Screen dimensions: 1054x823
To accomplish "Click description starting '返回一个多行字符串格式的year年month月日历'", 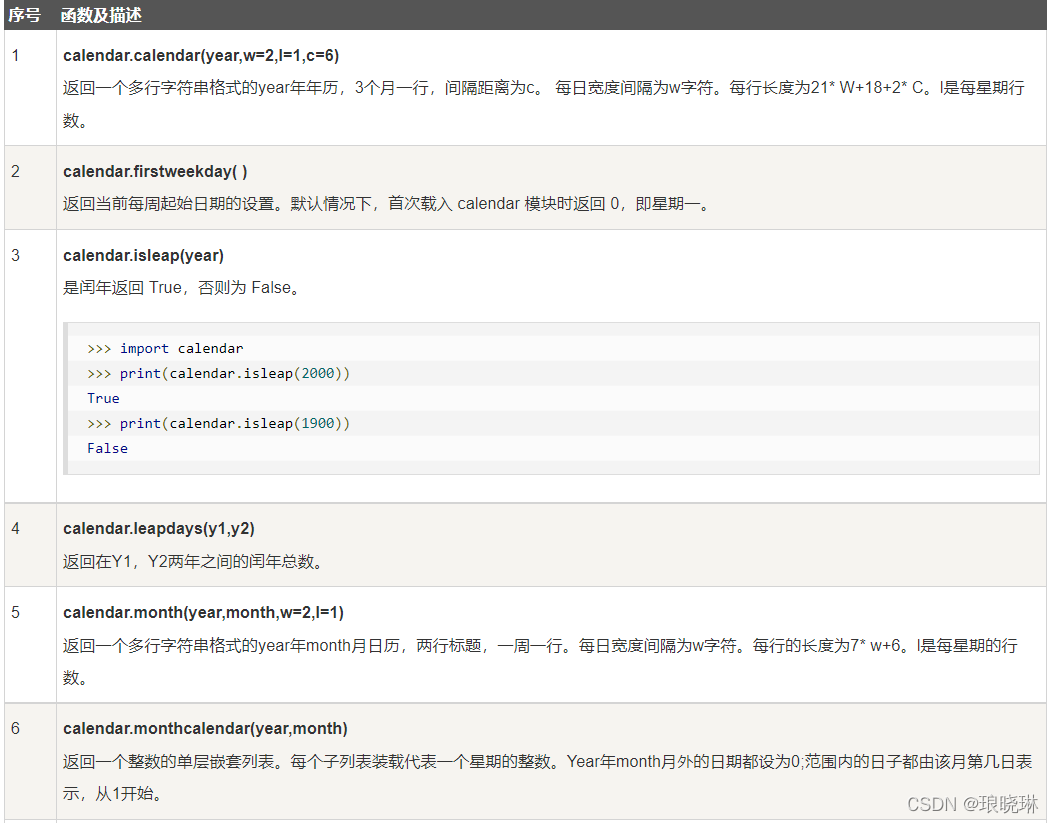I will pyautogui.click(x=540, y=662).
